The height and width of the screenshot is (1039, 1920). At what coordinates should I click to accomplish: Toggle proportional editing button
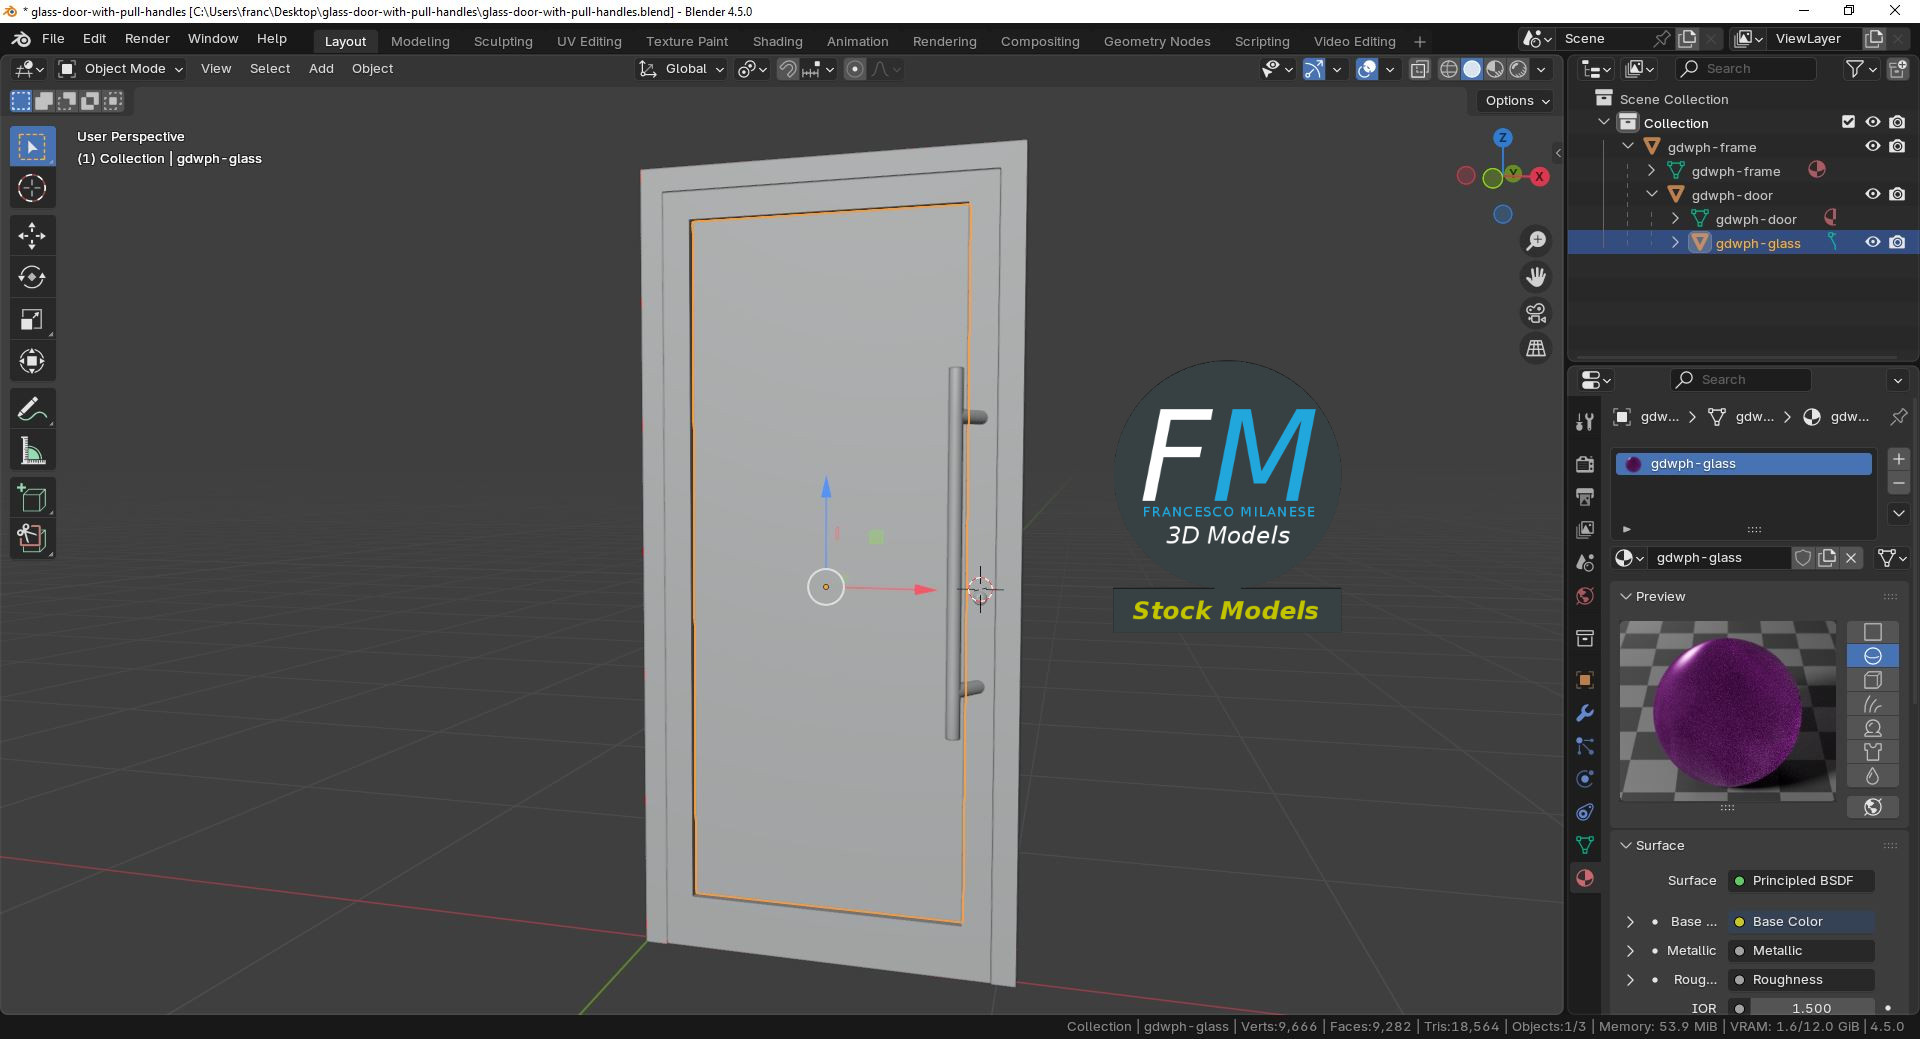click(855, 69)
